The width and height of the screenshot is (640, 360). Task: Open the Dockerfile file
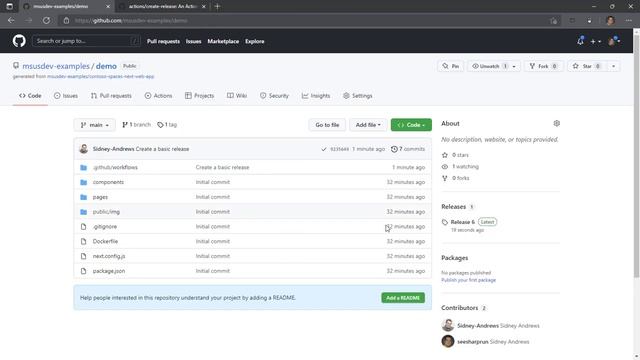(105, 241)
